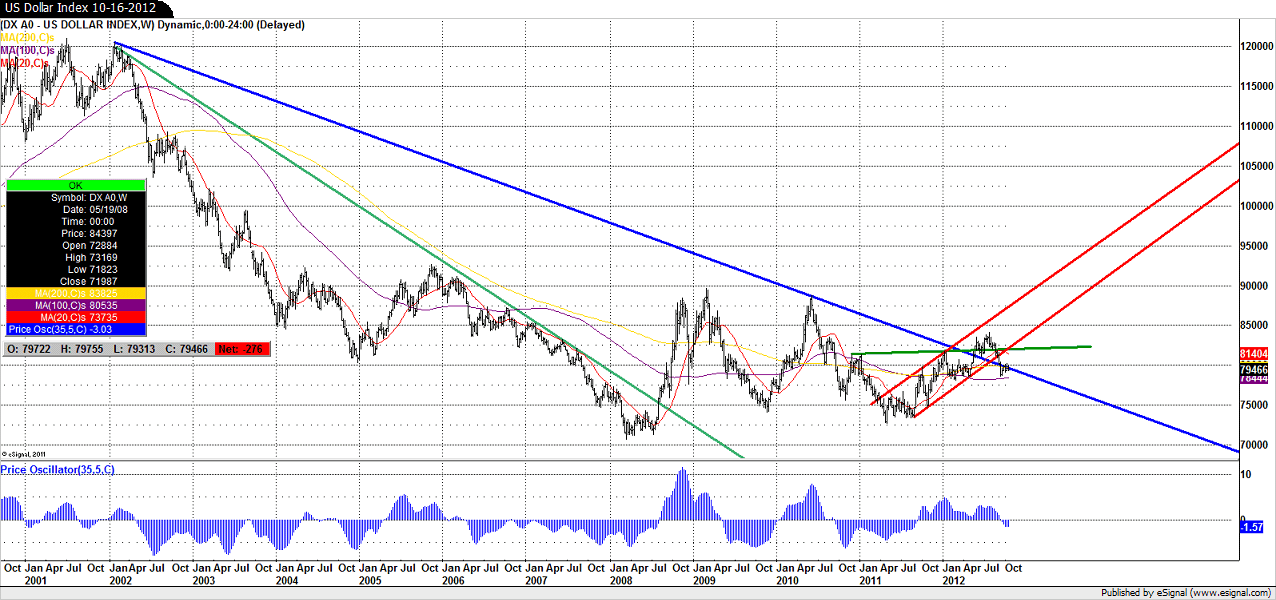Click the yellow MA(200,C)s 83825 row
Image resolution: width=1276 pixels, height=600 pixels.
click(x=75, y=293)
